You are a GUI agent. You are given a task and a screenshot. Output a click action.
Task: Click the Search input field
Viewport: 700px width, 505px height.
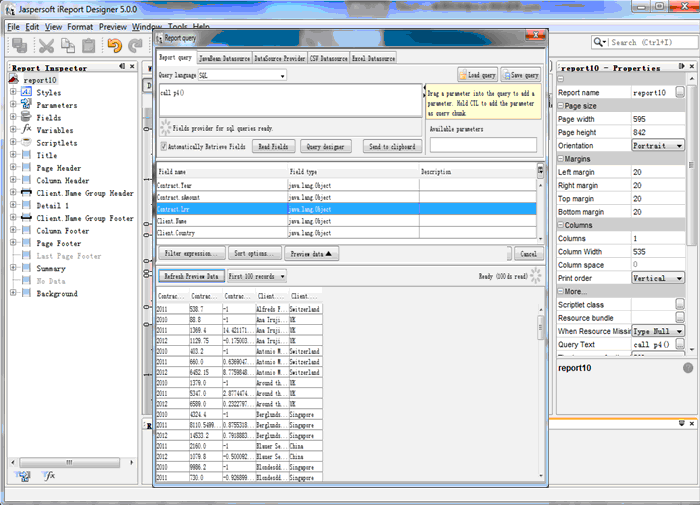click(x=650, y=42)
